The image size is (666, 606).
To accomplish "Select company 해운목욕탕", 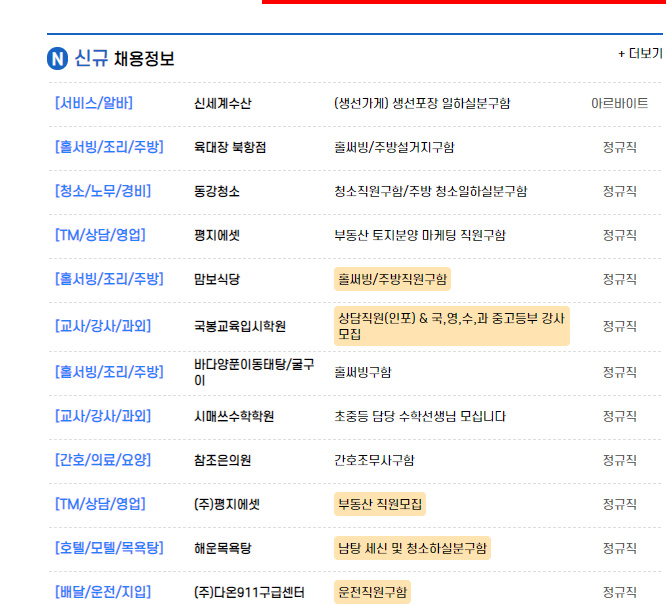I will coord(223,548).
